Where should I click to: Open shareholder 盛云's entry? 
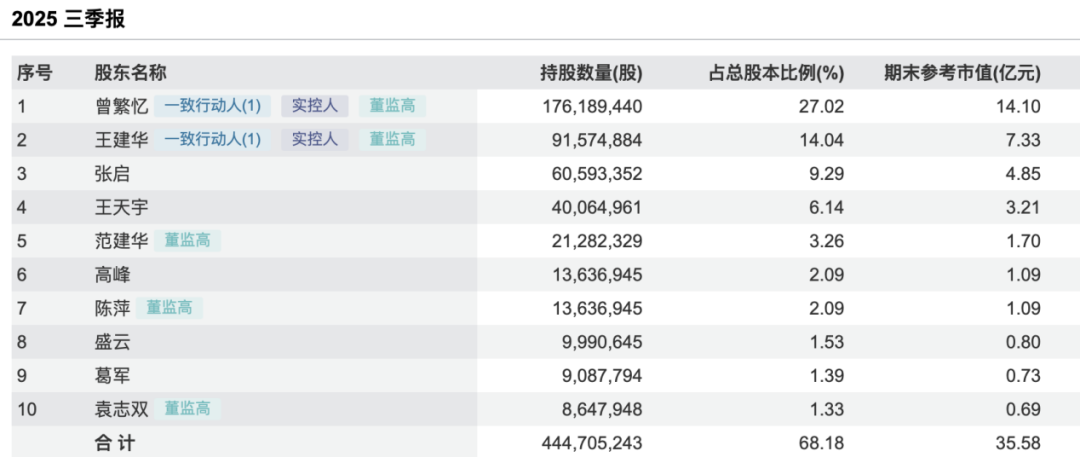(112, 342)
